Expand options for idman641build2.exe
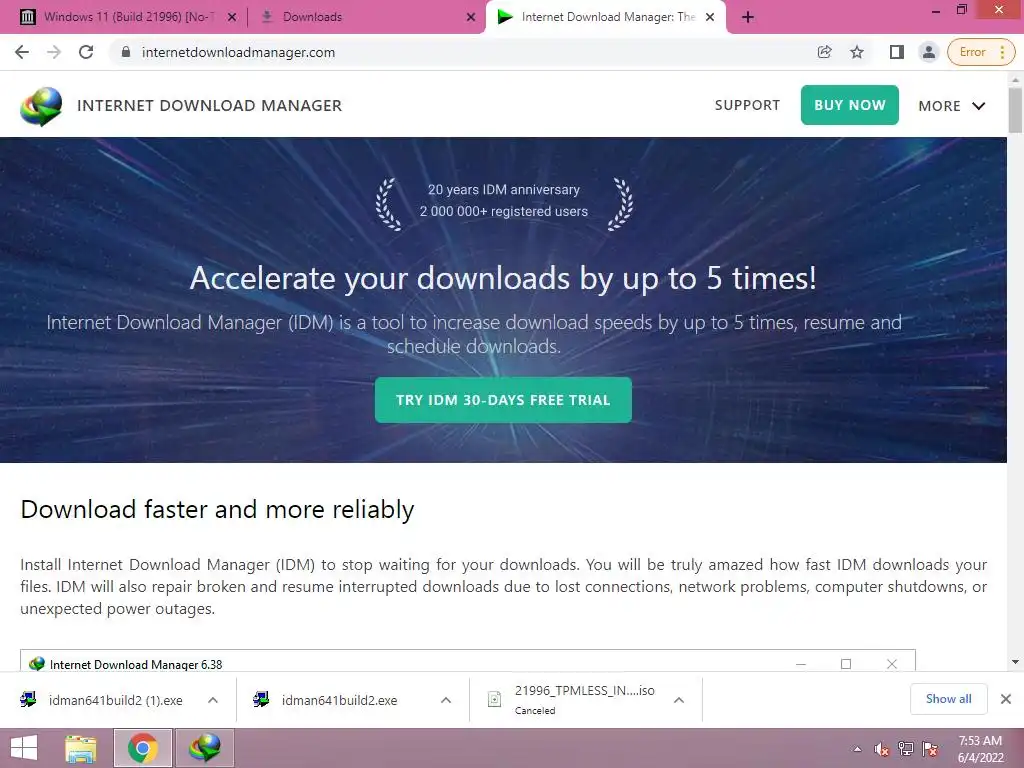Viewport: 1024px width, 768px height. tap(446, 700)
